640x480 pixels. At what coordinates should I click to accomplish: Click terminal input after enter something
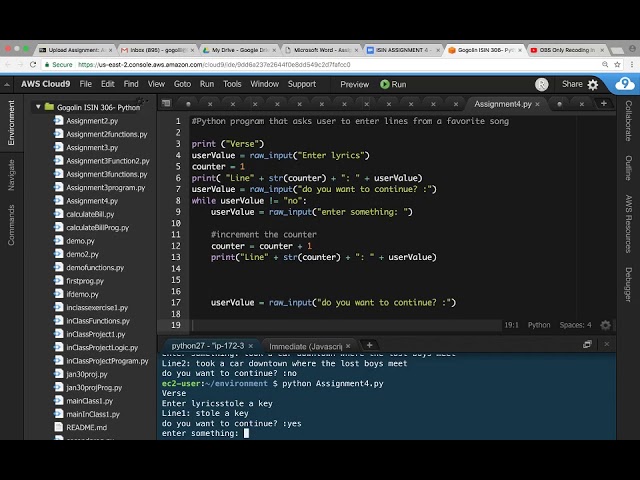[246, 433]
